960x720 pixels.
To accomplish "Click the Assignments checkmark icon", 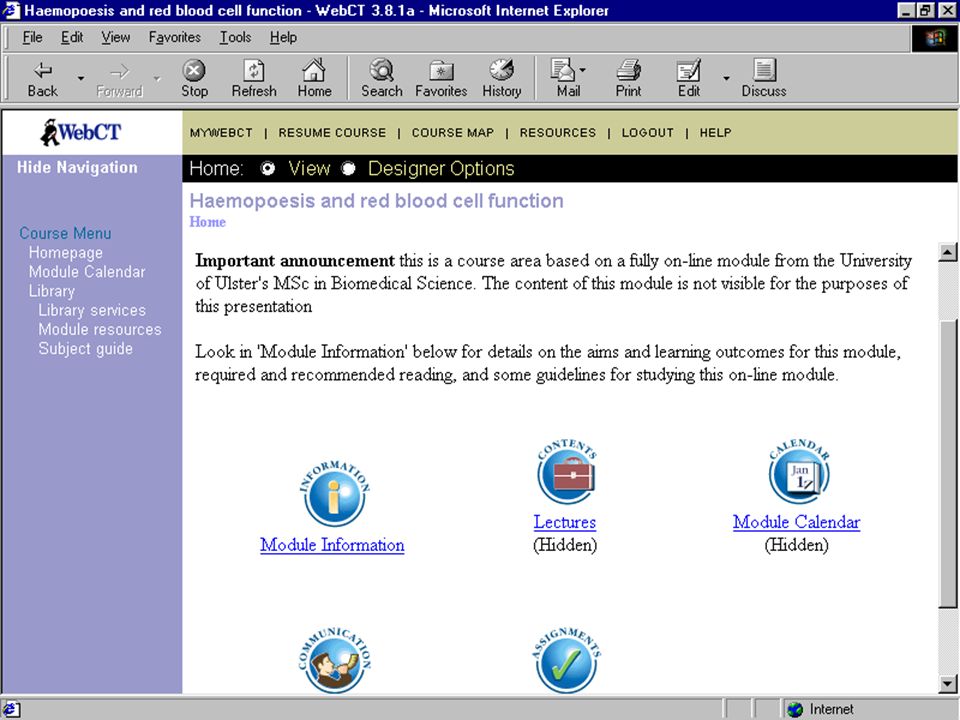I will click(x=566, y=661).
